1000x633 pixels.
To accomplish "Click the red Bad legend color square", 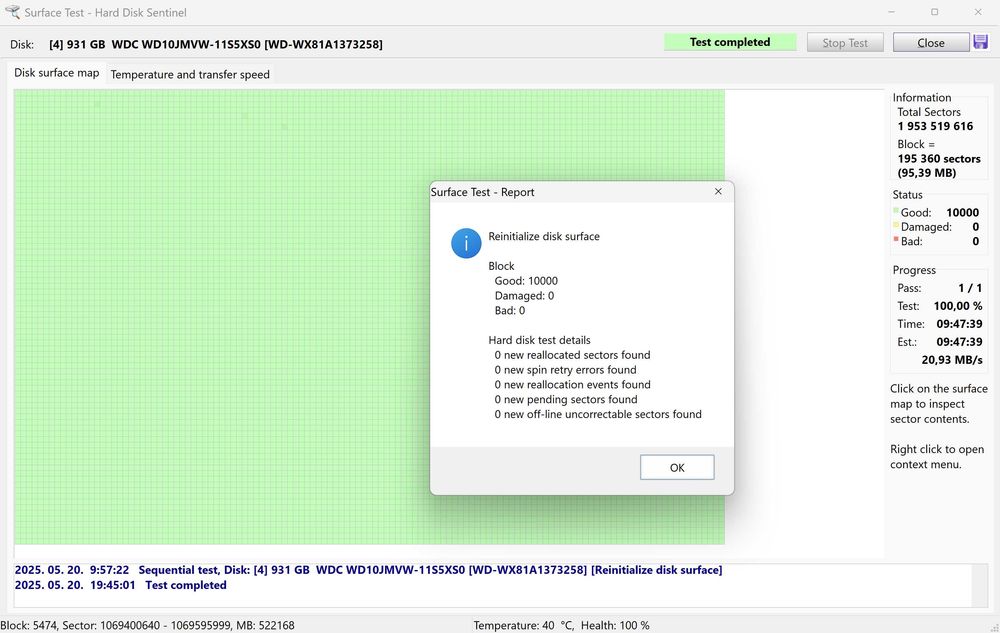I will [x=895, y=239].
